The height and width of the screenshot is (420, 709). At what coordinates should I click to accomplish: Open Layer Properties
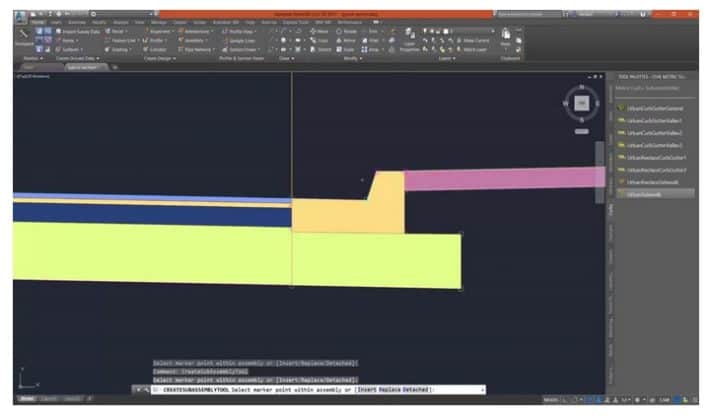point(410,40)
